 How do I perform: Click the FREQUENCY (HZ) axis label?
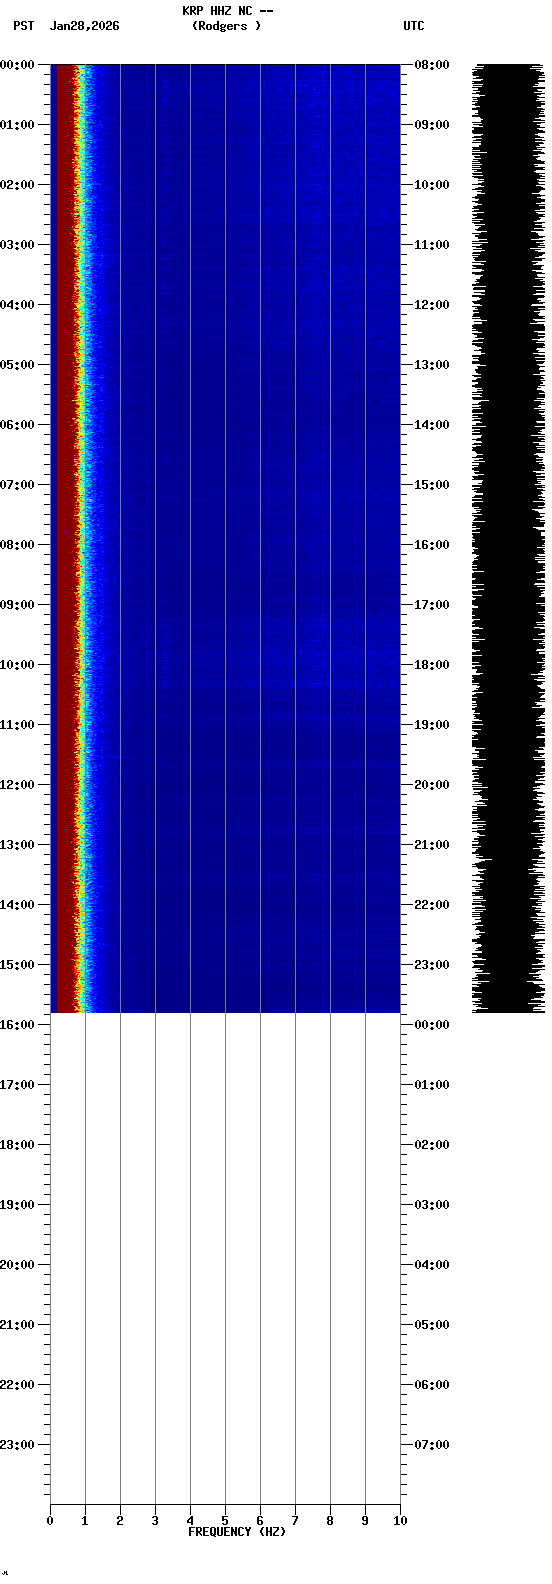click(237, 1532)
